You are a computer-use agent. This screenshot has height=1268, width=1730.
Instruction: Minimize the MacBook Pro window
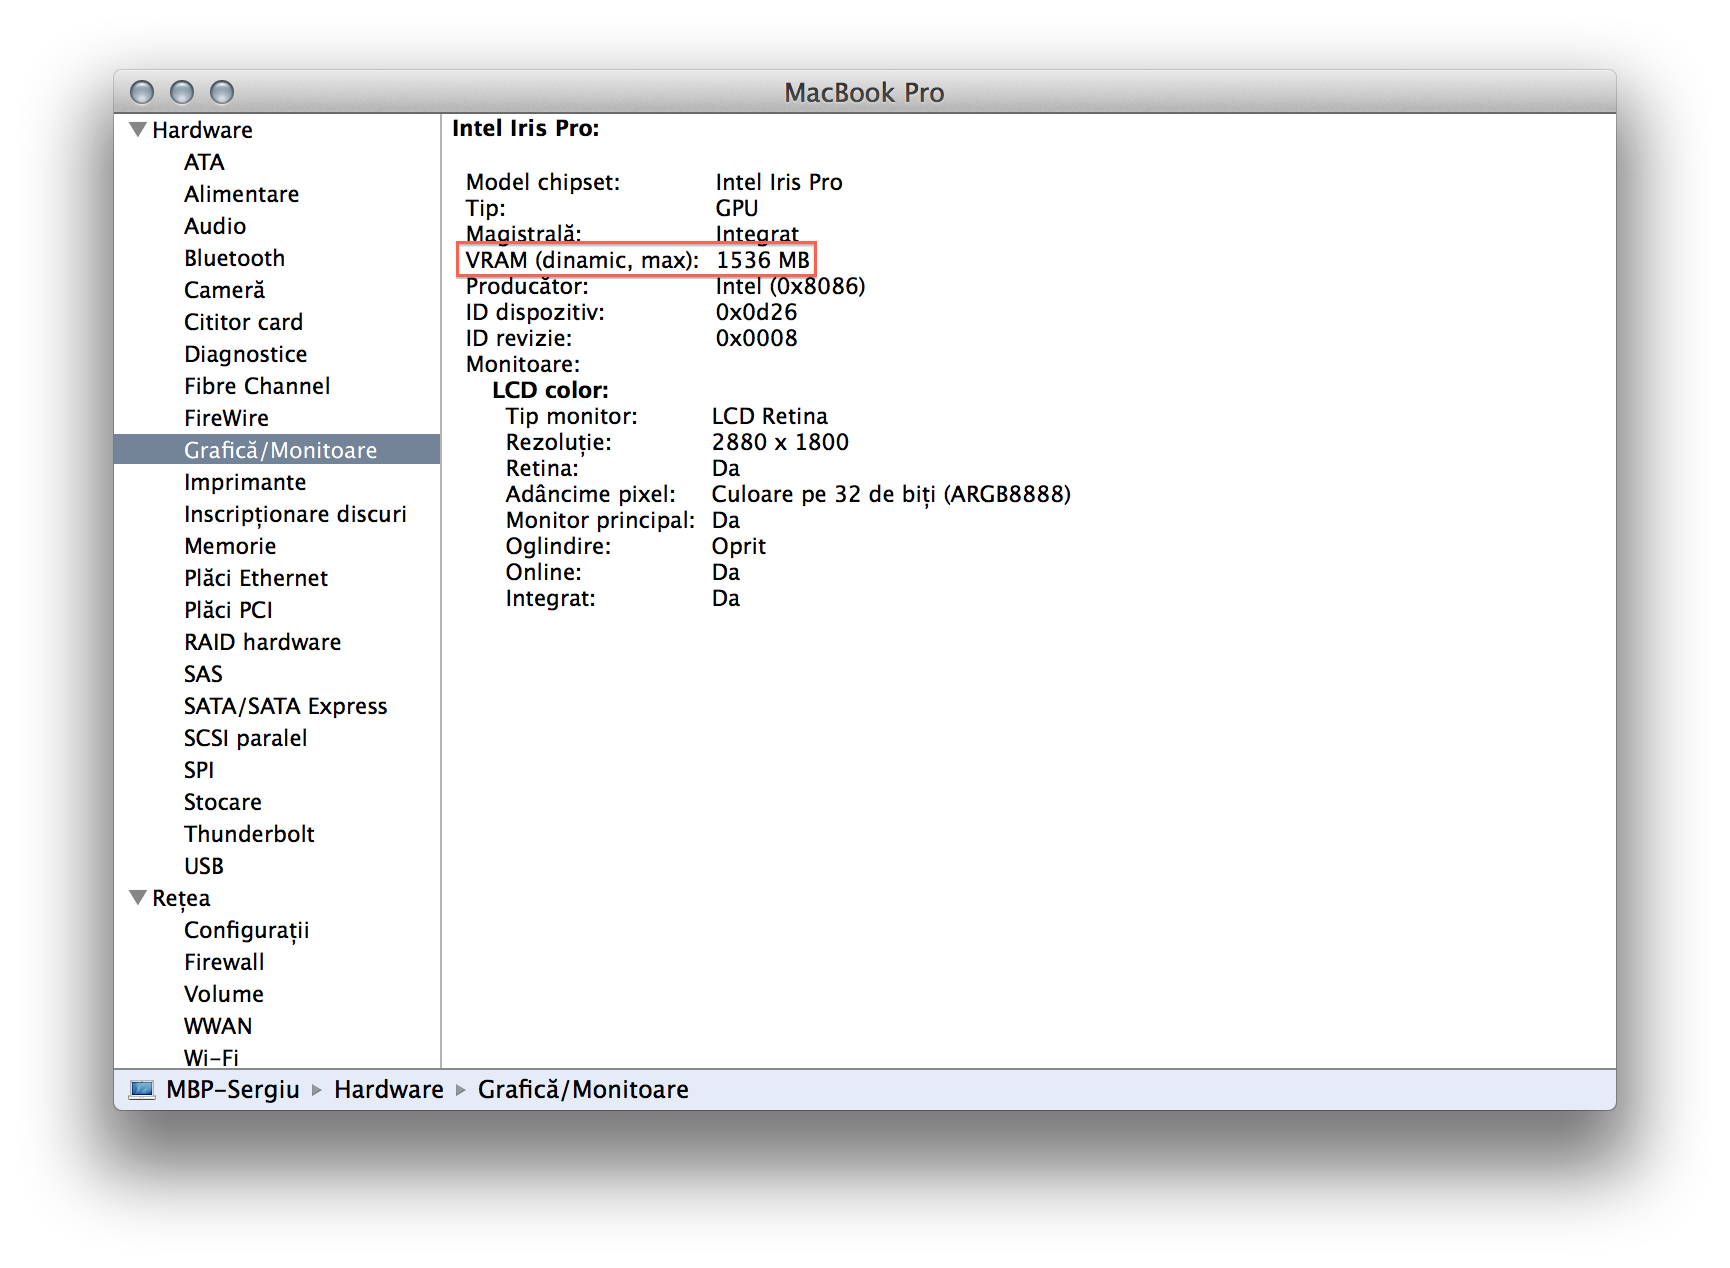click(x=182, y=92)
